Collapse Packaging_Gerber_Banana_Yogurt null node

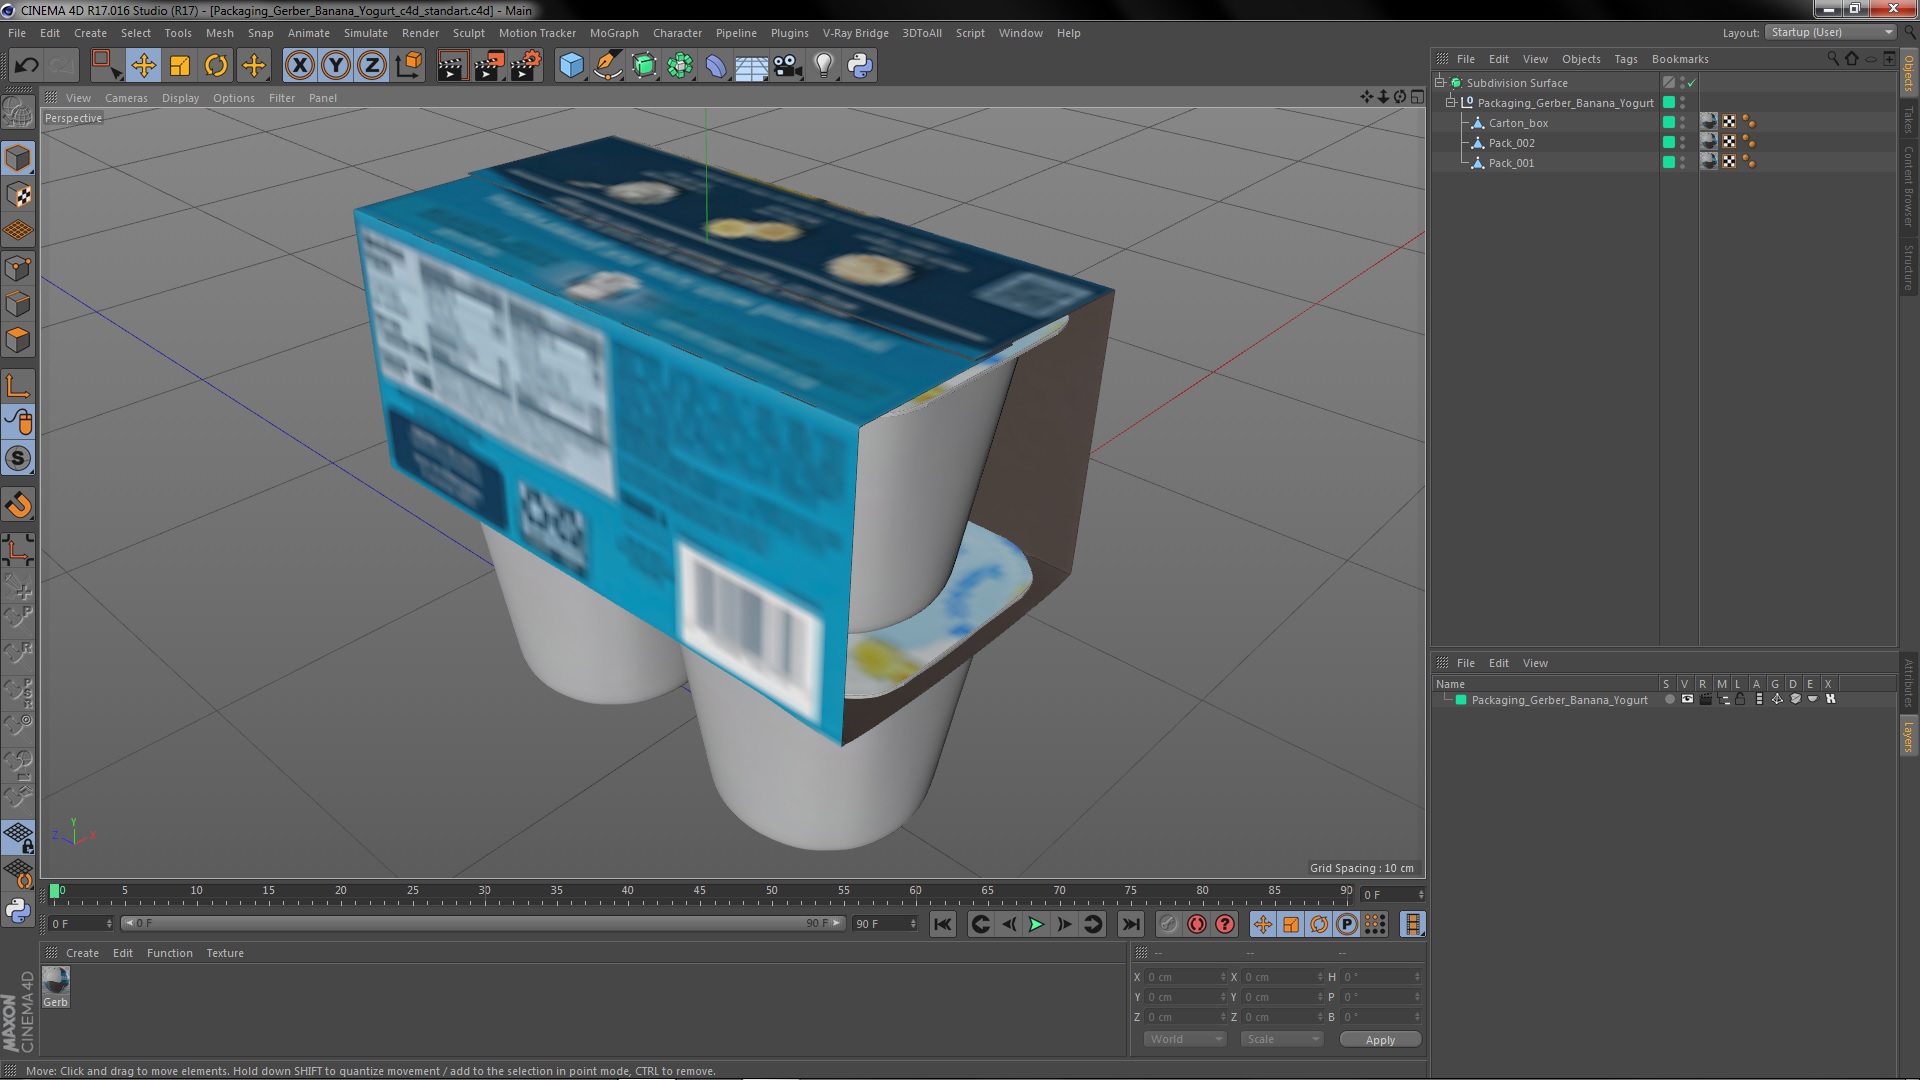1451,103
